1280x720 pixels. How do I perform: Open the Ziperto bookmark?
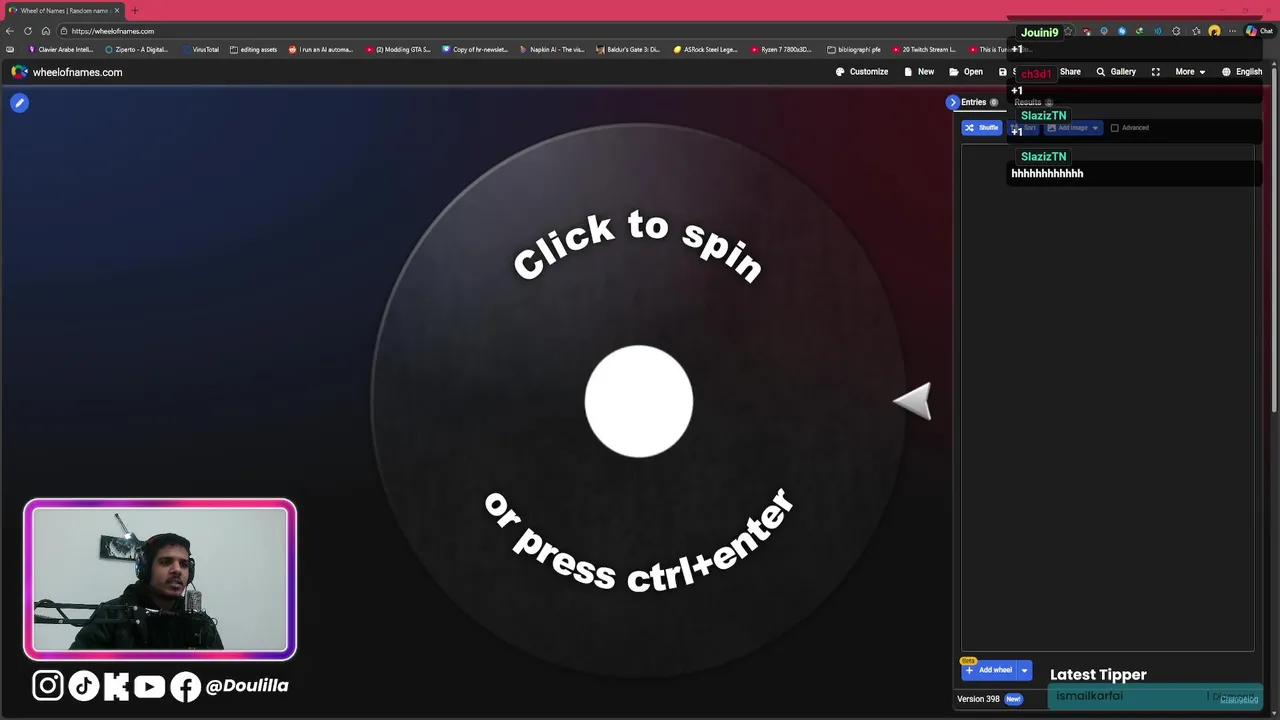pyautogui.click(x=137, y=49)
